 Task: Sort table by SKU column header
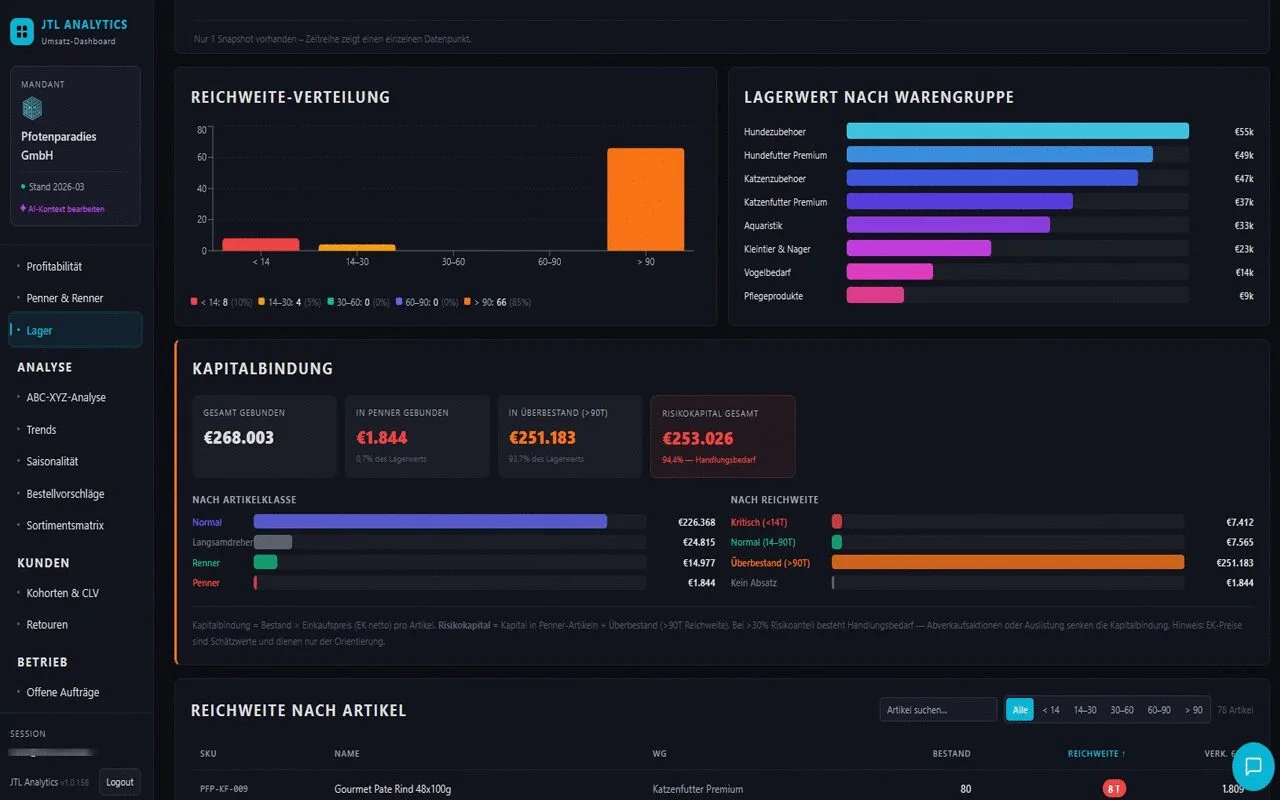coord(208,754)
